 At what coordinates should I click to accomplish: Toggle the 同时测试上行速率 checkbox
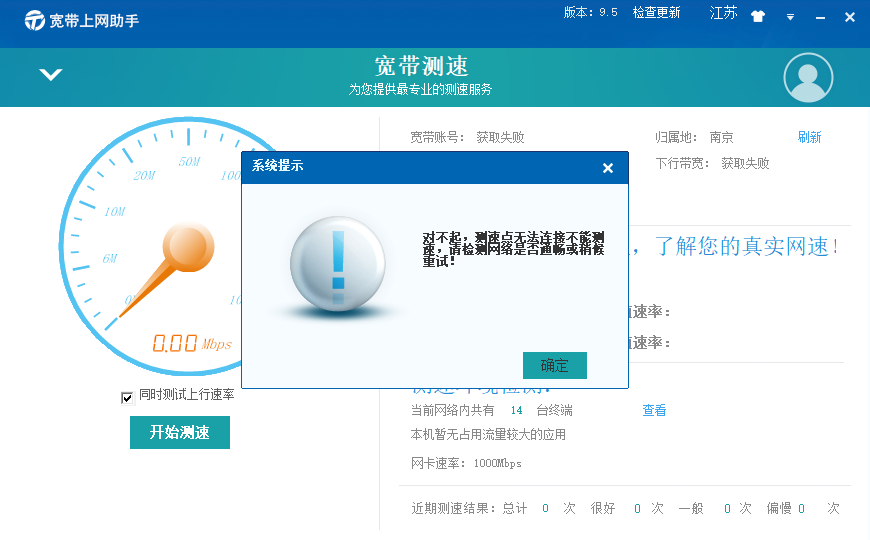127,397
